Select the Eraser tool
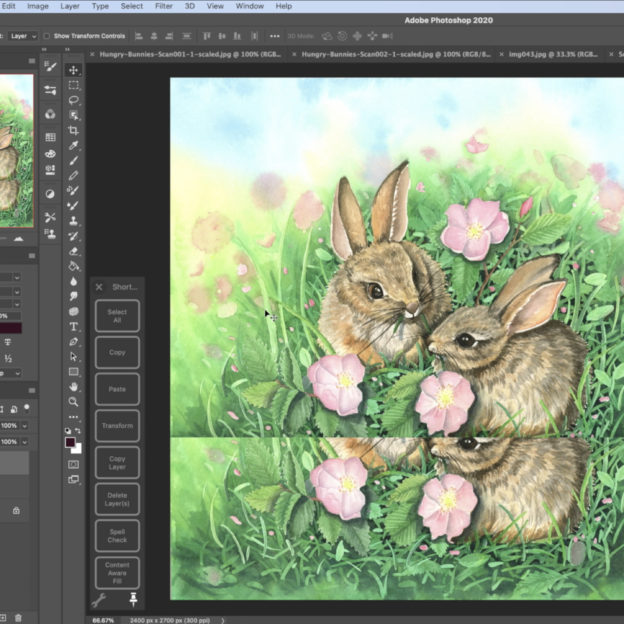The image size is (624, 624). coord(74,251)
